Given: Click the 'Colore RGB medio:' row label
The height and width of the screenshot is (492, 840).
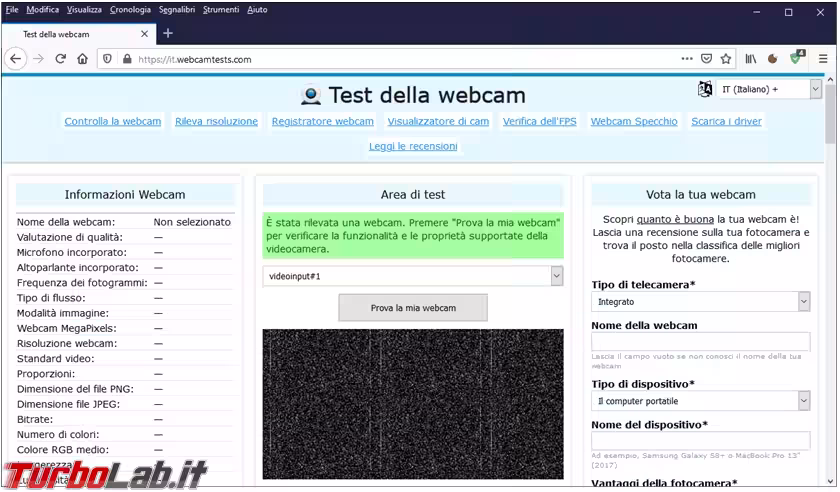Looking at the screenshot, I should (63, 450).
